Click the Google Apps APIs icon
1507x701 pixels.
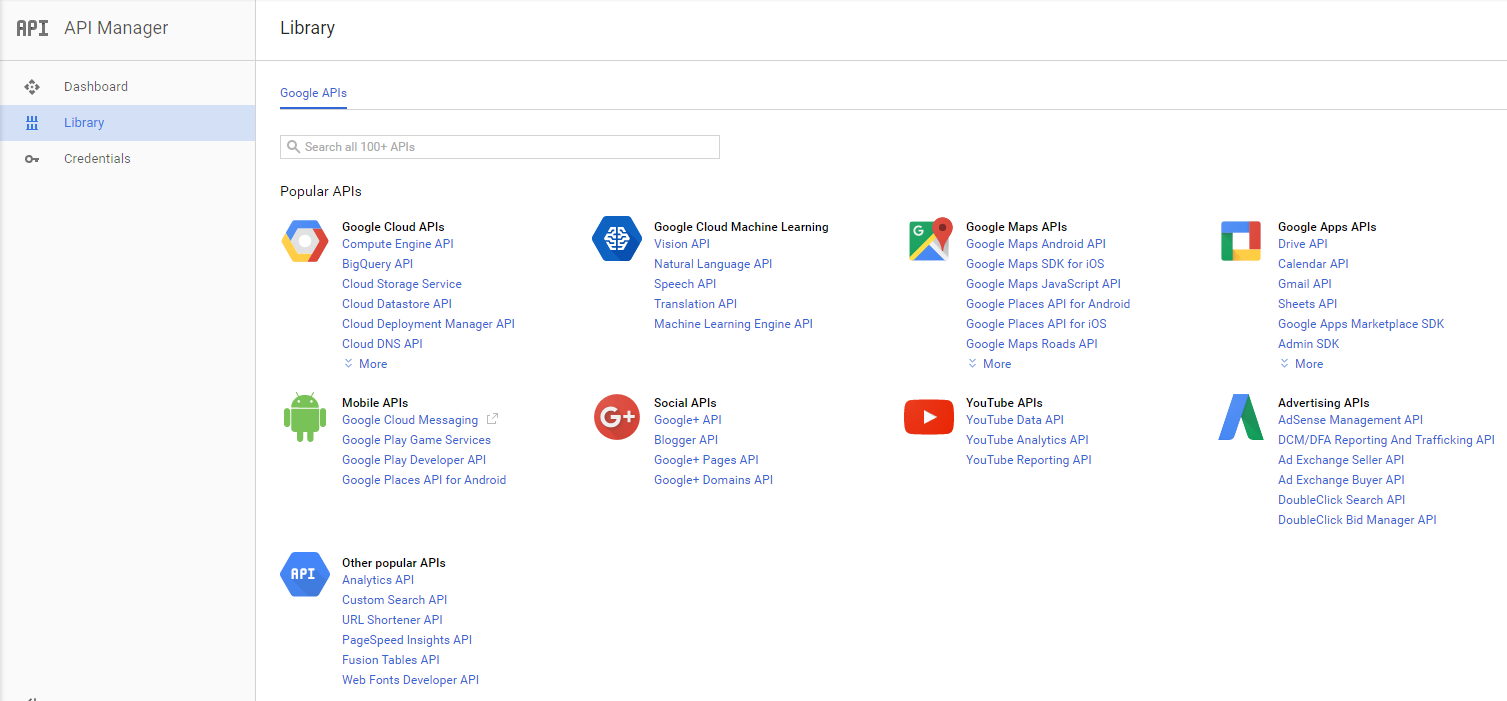(1241, 241)
